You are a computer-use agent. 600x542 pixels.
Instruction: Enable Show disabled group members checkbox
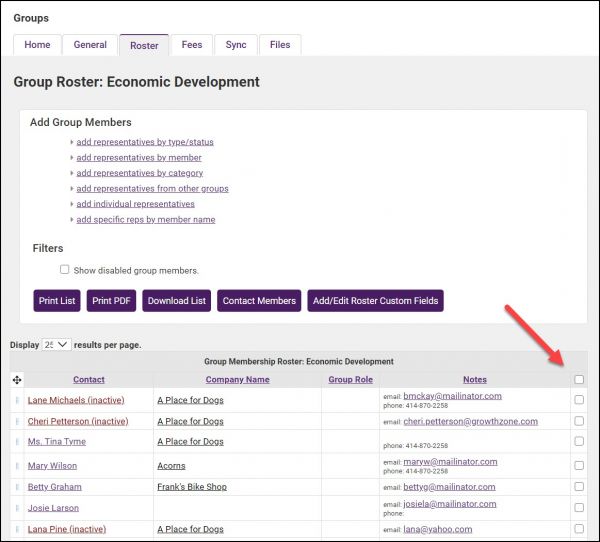click(65, 270)
